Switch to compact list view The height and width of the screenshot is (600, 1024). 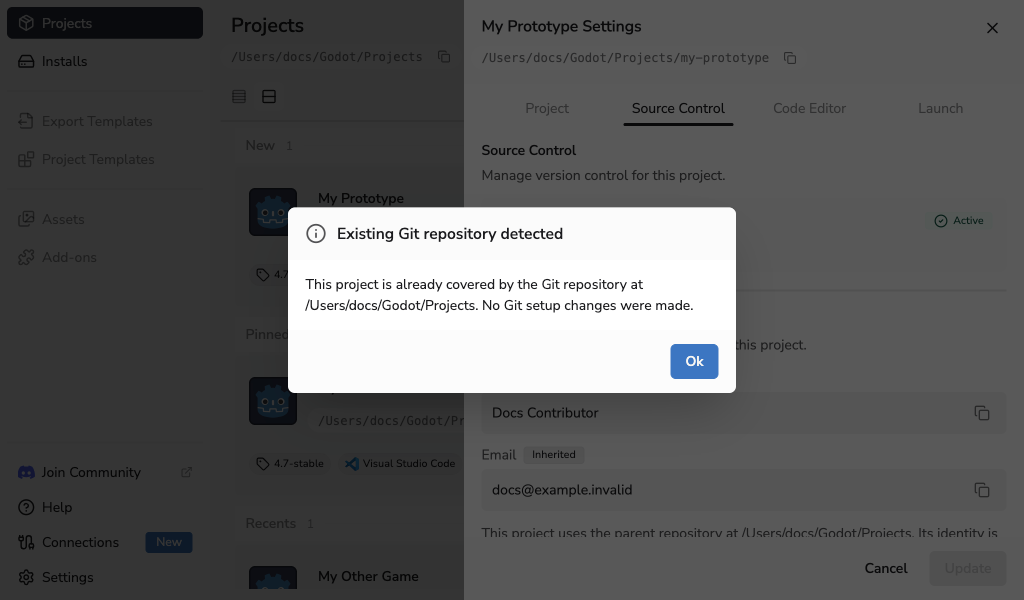(239, 97)
